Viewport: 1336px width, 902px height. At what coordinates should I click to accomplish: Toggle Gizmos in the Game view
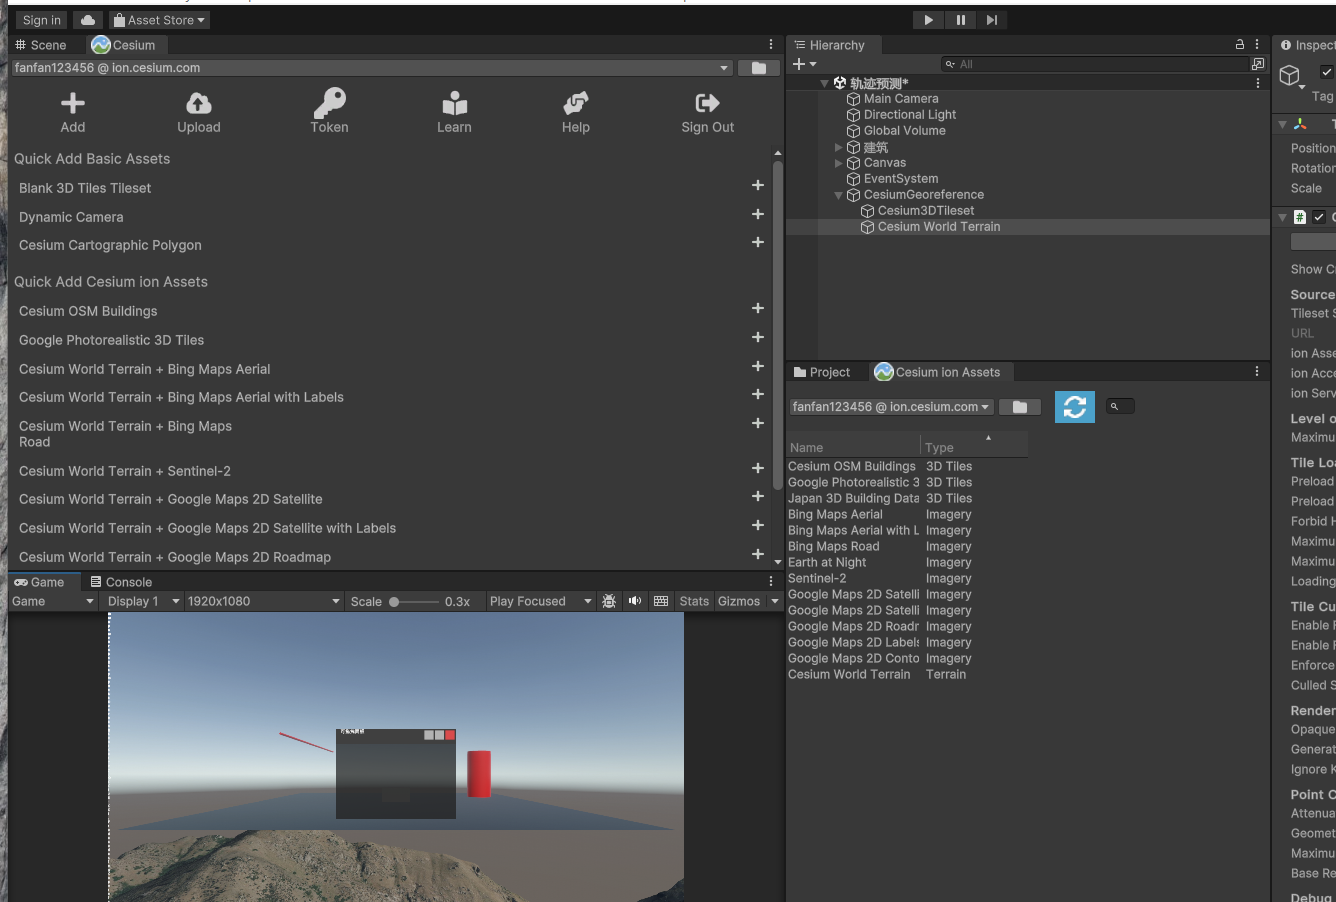739,601
